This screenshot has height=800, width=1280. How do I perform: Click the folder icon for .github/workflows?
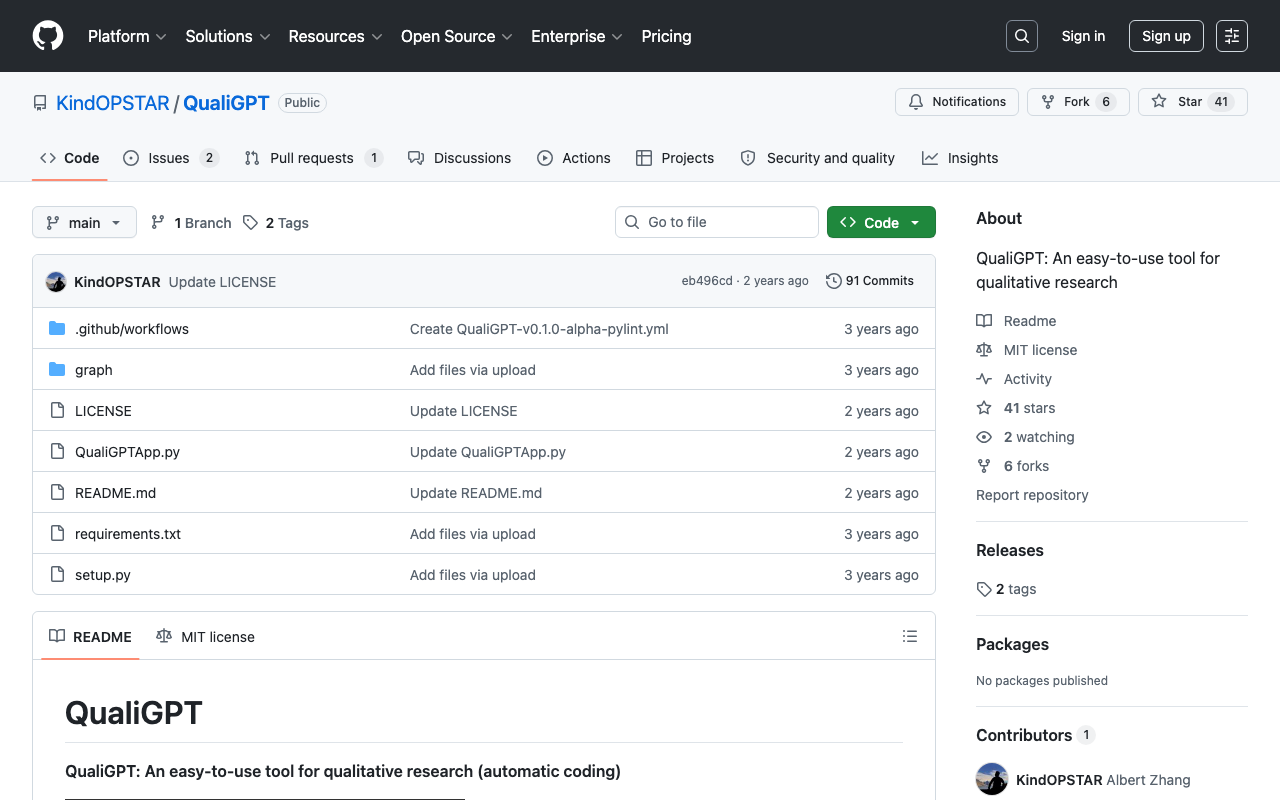[57, 329]
